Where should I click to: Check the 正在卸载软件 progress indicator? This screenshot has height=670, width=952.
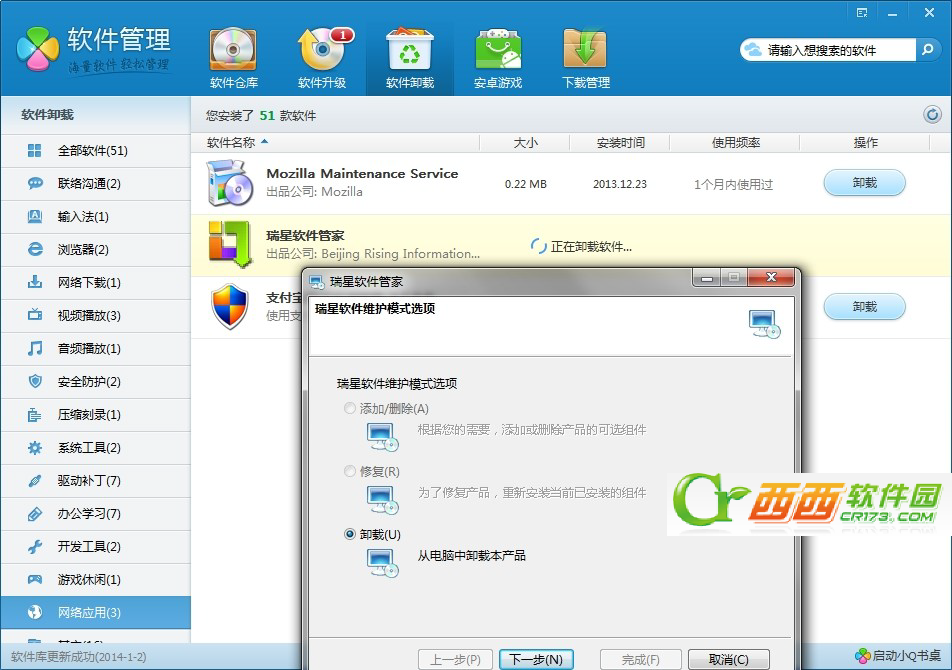[x=580, y=247]
